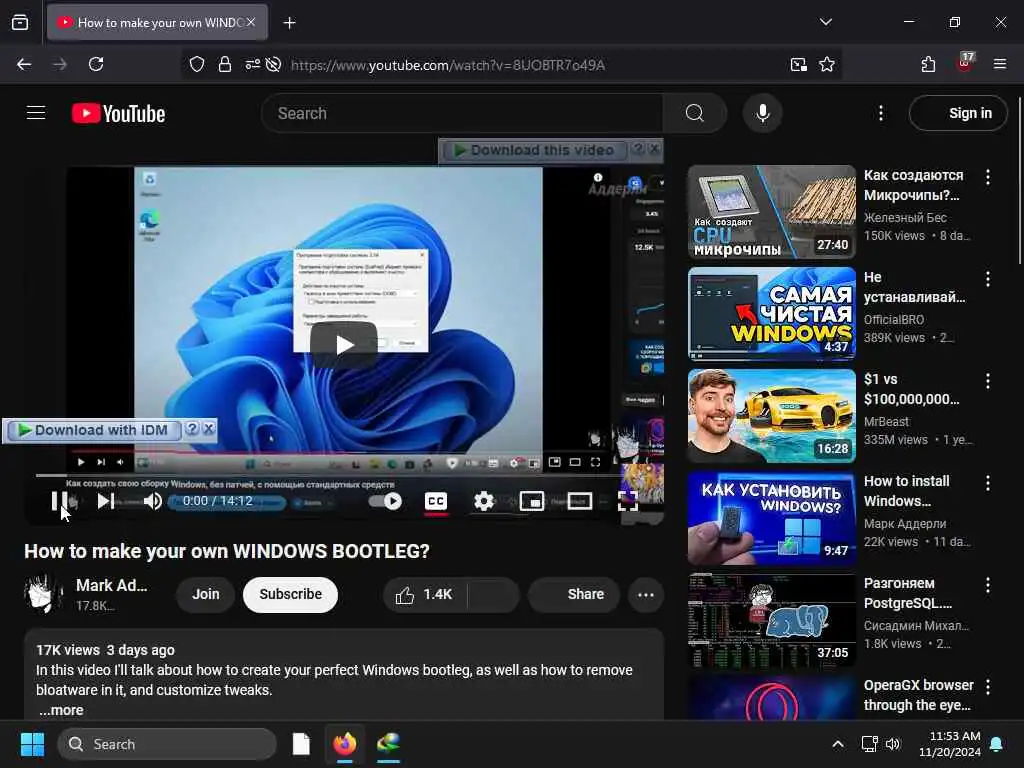Dislike the video

tap(493, 594)
